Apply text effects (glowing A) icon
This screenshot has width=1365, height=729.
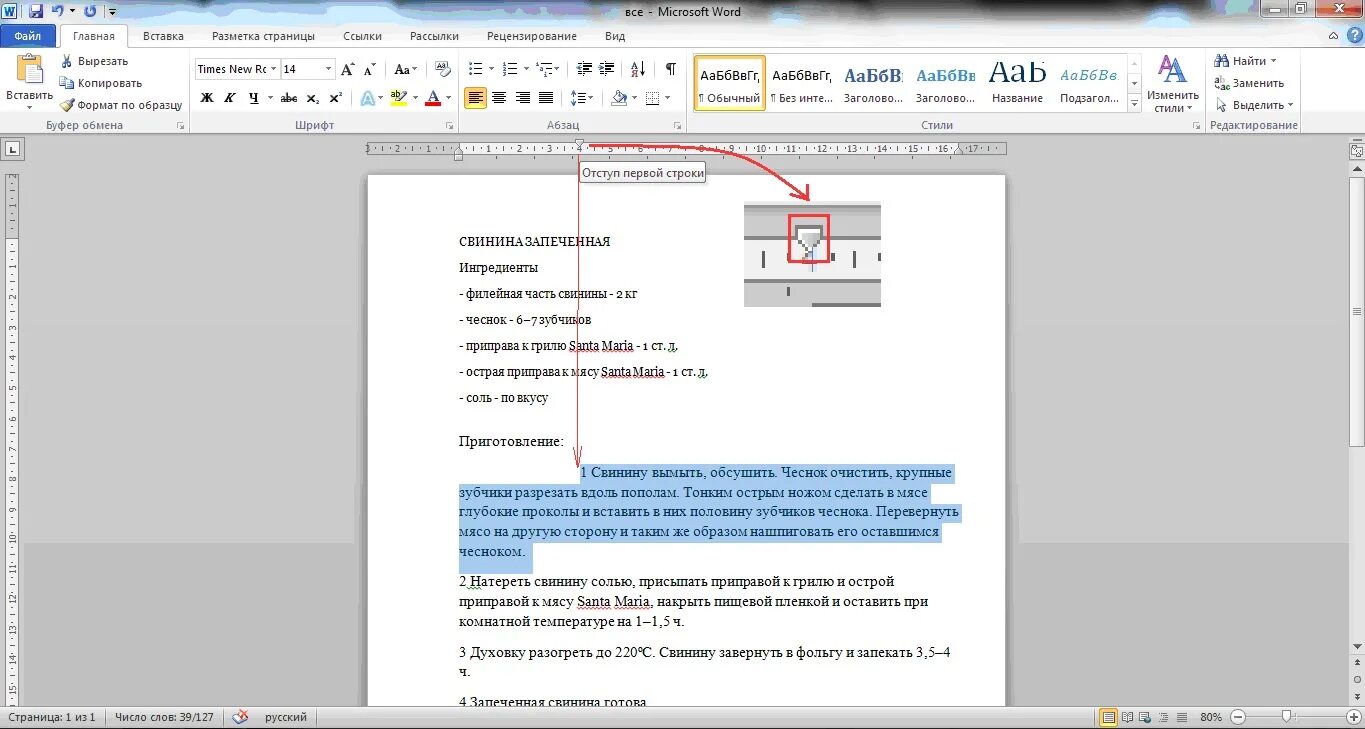(367, 98)
